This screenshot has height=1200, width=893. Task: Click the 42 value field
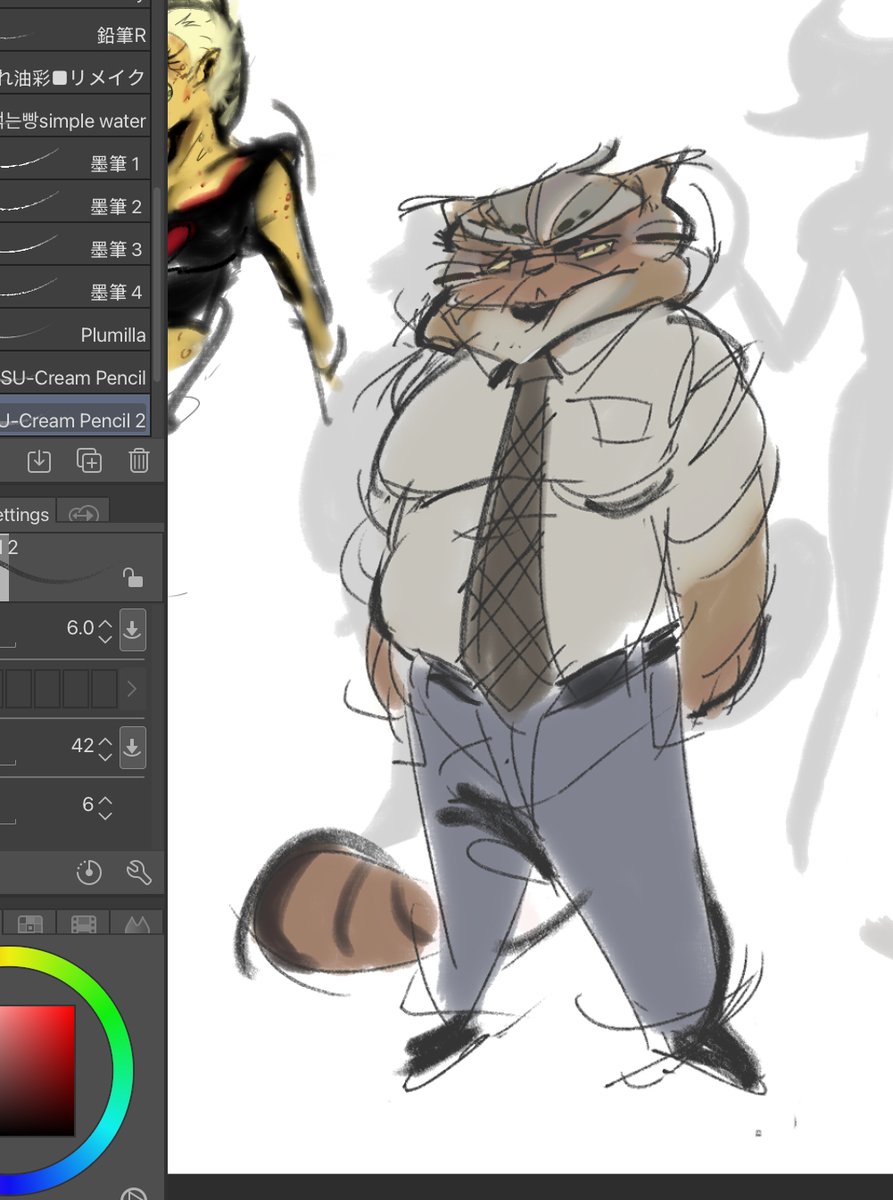pos(82,746)
